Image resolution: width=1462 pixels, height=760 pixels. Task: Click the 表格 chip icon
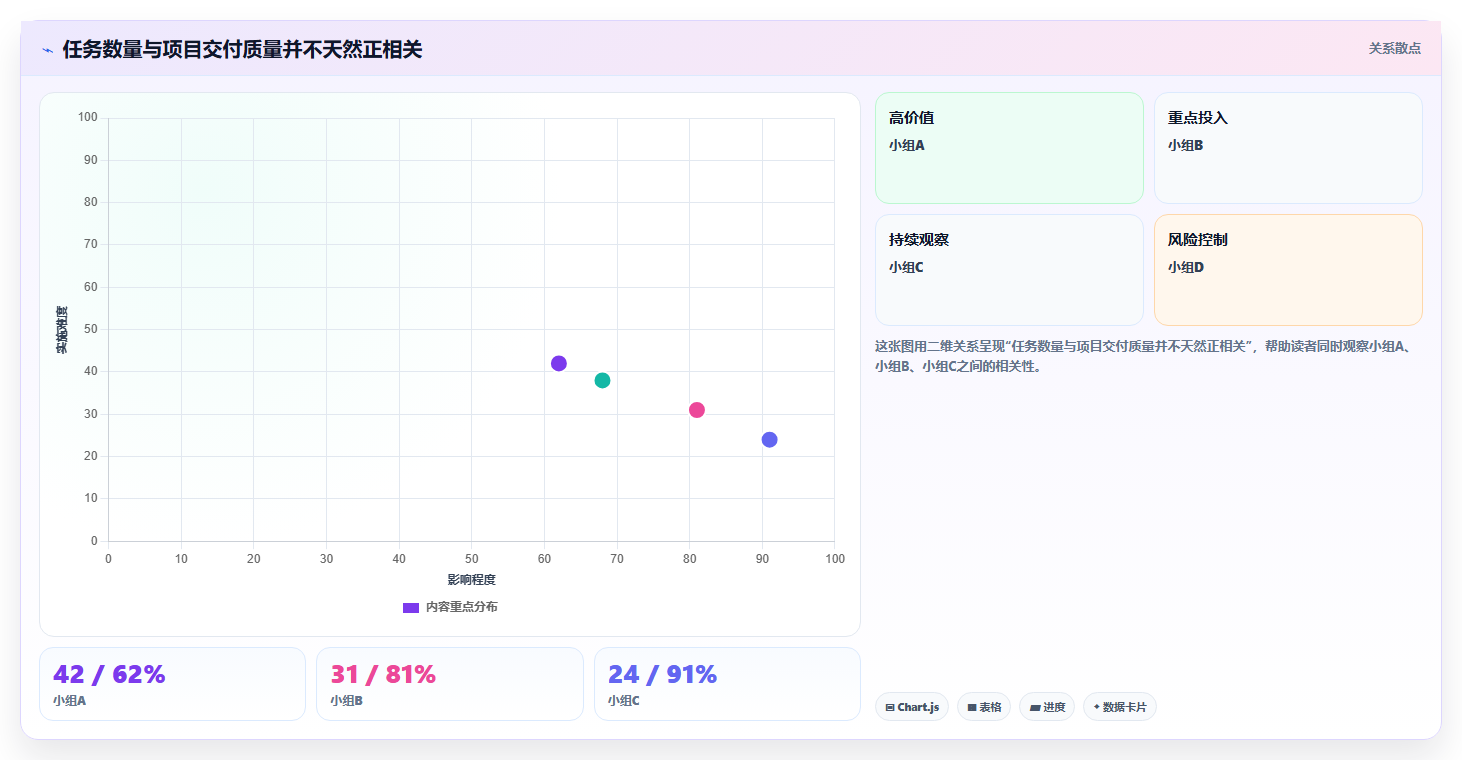pos(972,707)
